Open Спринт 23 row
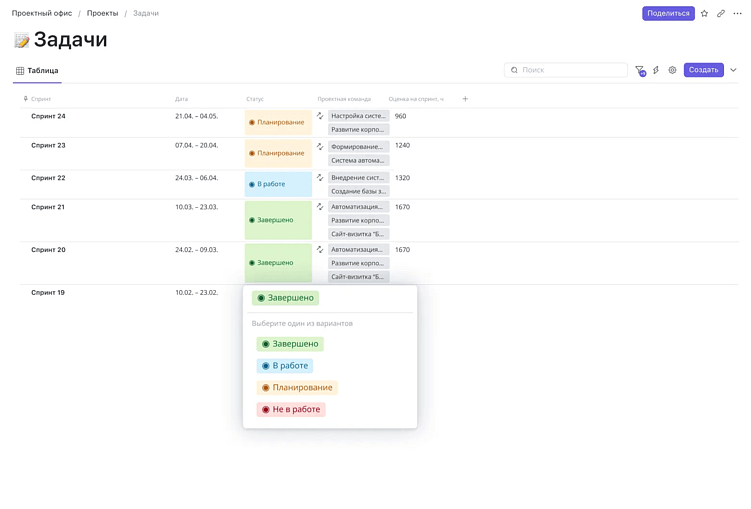751x509 pixels. pyautogui.click(x=48, y=146)
